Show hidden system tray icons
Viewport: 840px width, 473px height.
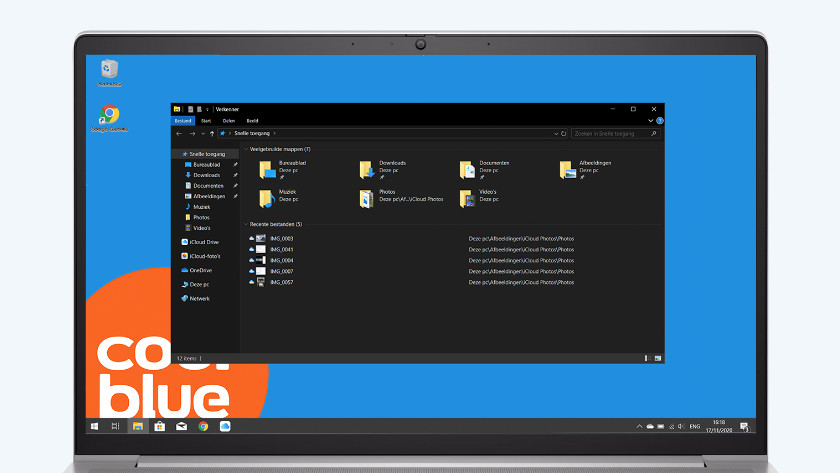click(639, 427)
